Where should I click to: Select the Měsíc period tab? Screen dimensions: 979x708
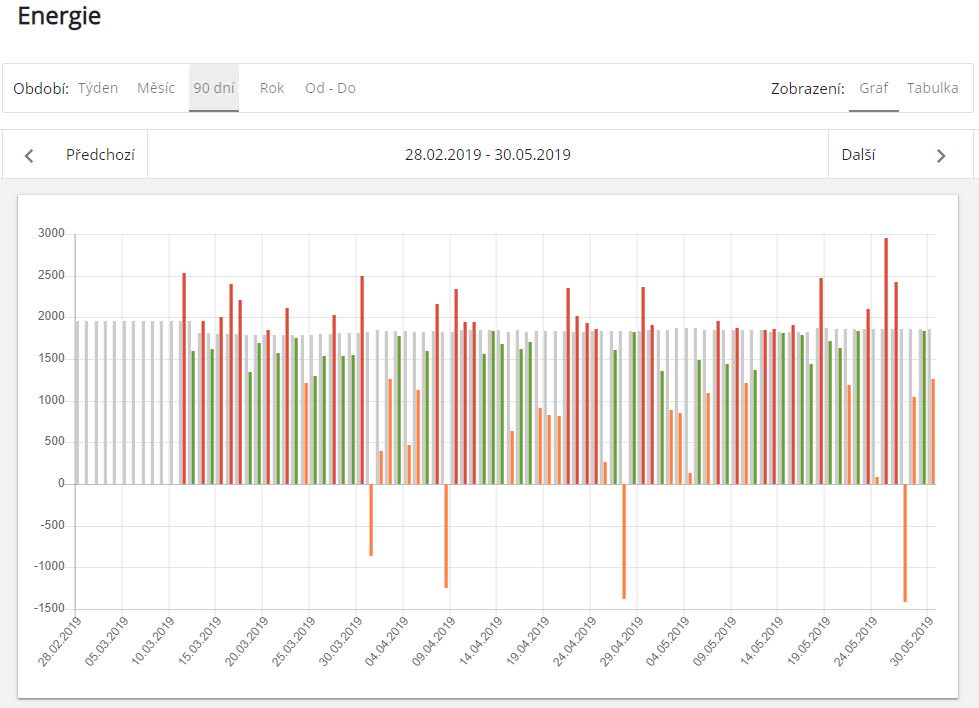click(156, 88)
